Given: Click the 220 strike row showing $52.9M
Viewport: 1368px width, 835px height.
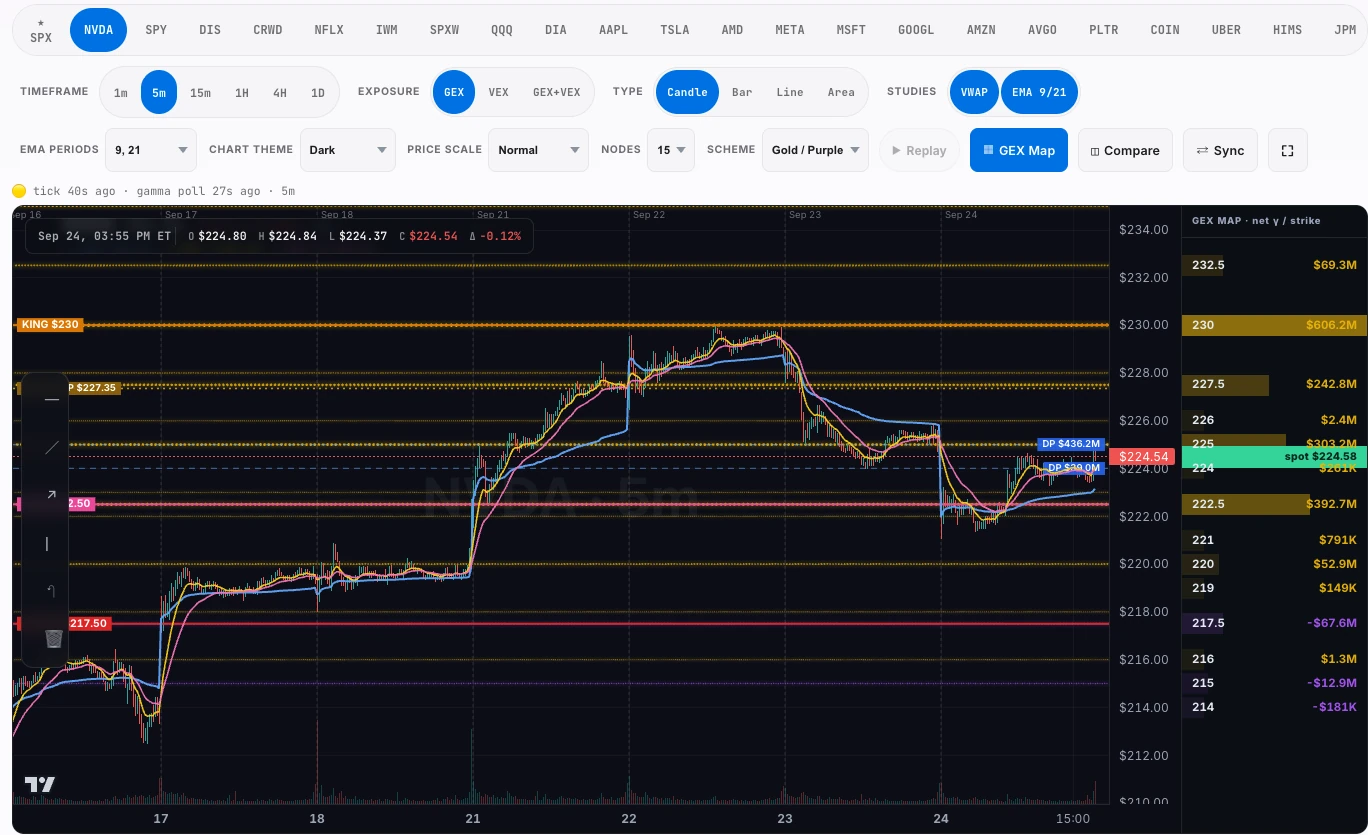Looking at the screenshot, I should pos(1274,564).
